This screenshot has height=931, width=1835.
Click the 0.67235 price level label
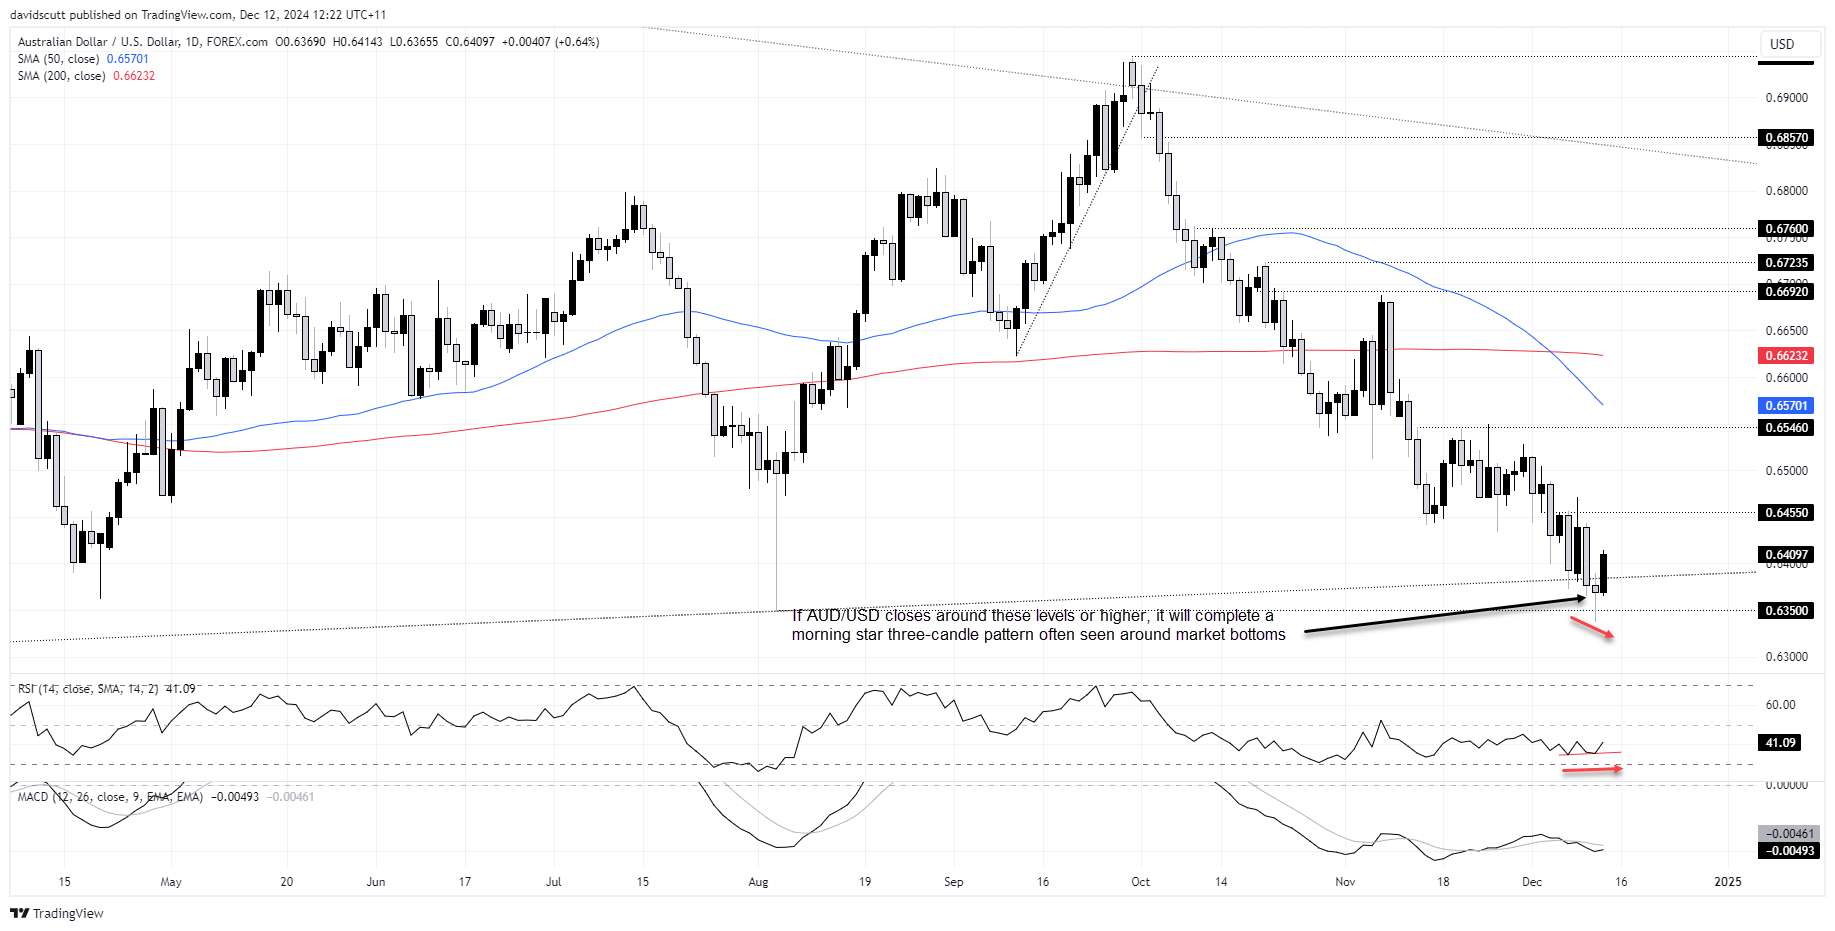coord(1786,263)
